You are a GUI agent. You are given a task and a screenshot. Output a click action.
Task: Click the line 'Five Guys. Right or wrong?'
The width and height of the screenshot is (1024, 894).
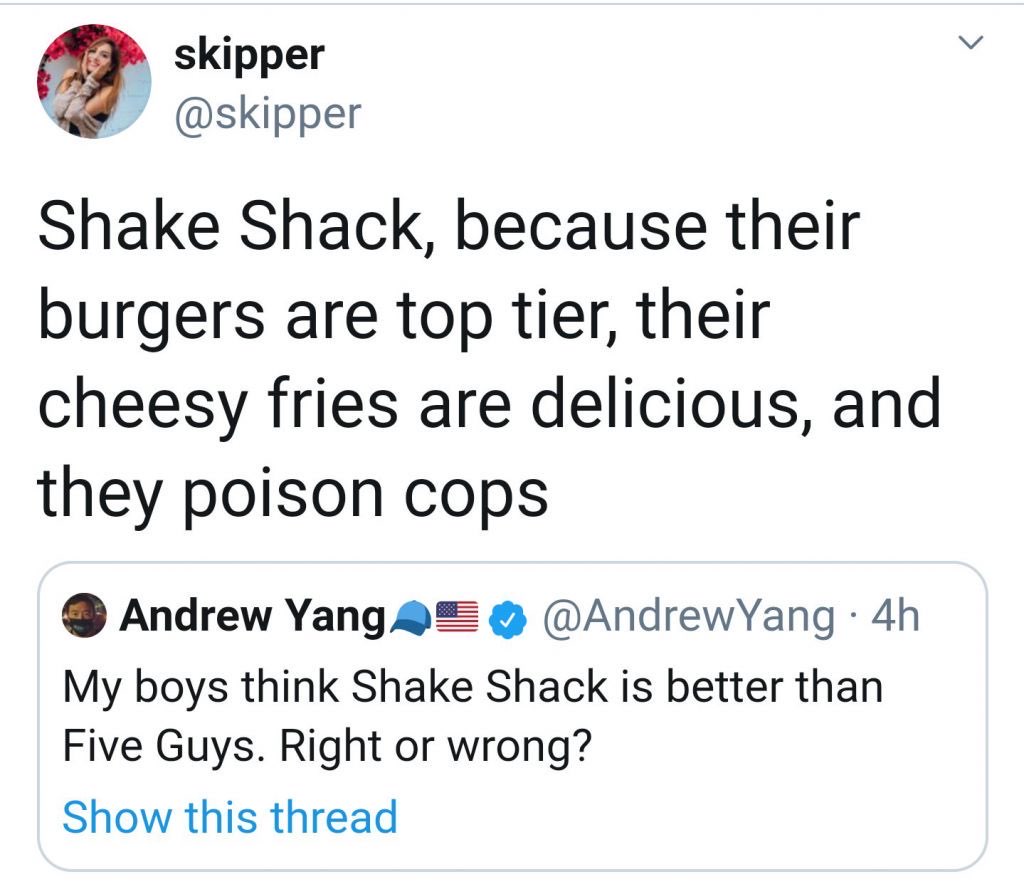tap(327, 746)
